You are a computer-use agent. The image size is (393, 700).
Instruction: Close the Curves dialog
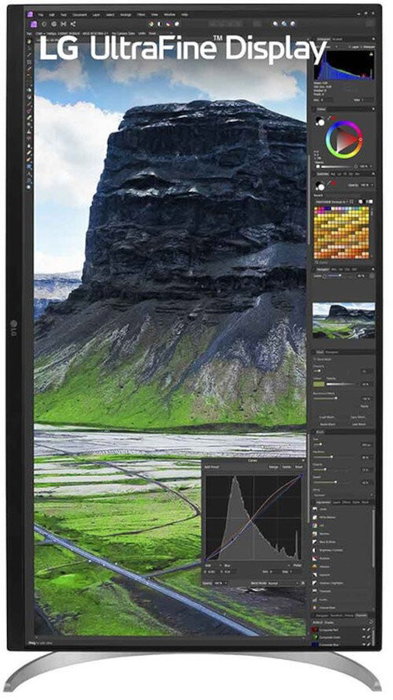(x=303, y=460)
